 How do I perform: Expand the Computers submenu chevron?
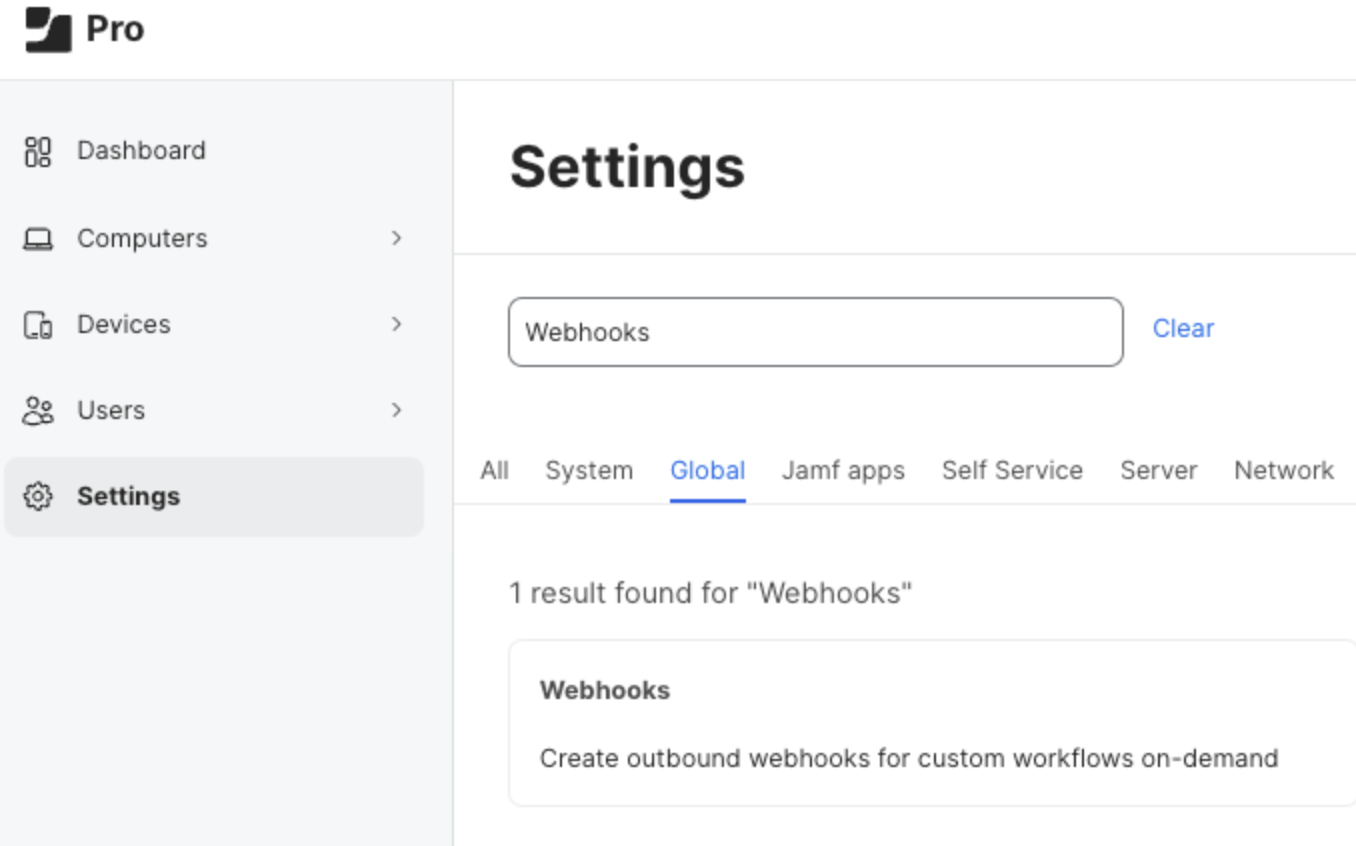[x=397, y=238]
